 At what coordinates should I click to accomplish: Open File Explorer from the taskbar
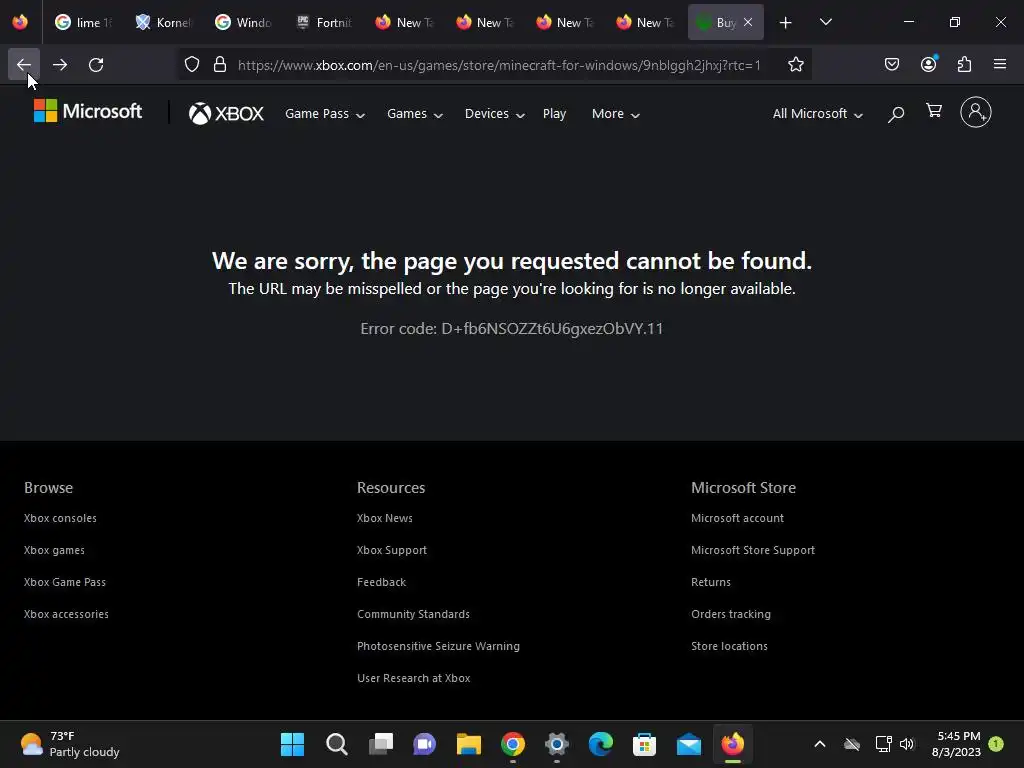(x=468, y=744)
